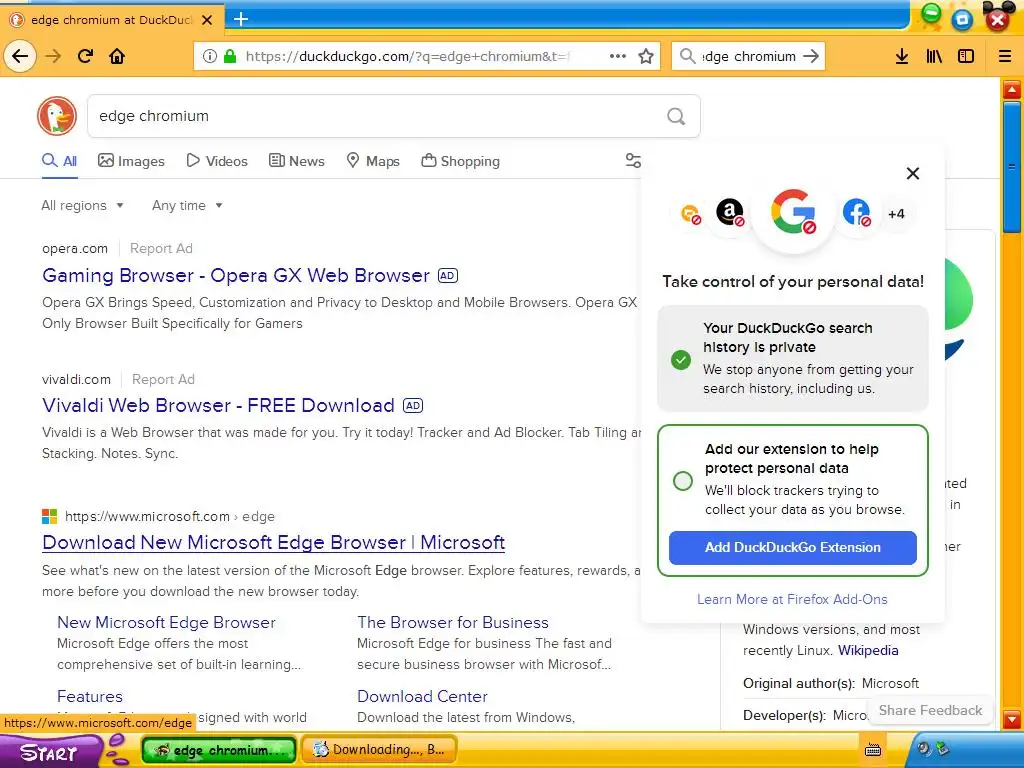Toggle the sidebar view icon

pyautogui.click(x=966, y=56)
